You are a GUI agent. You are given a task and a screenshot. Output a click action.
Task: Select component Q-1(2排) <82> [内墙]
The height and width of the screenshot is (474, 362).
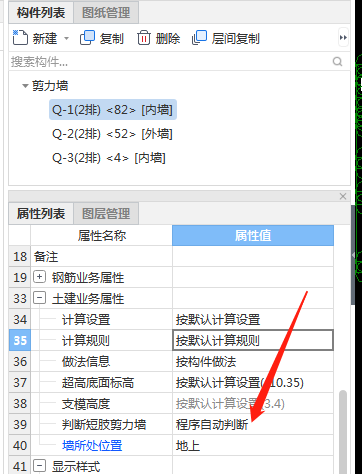point(113,110)
